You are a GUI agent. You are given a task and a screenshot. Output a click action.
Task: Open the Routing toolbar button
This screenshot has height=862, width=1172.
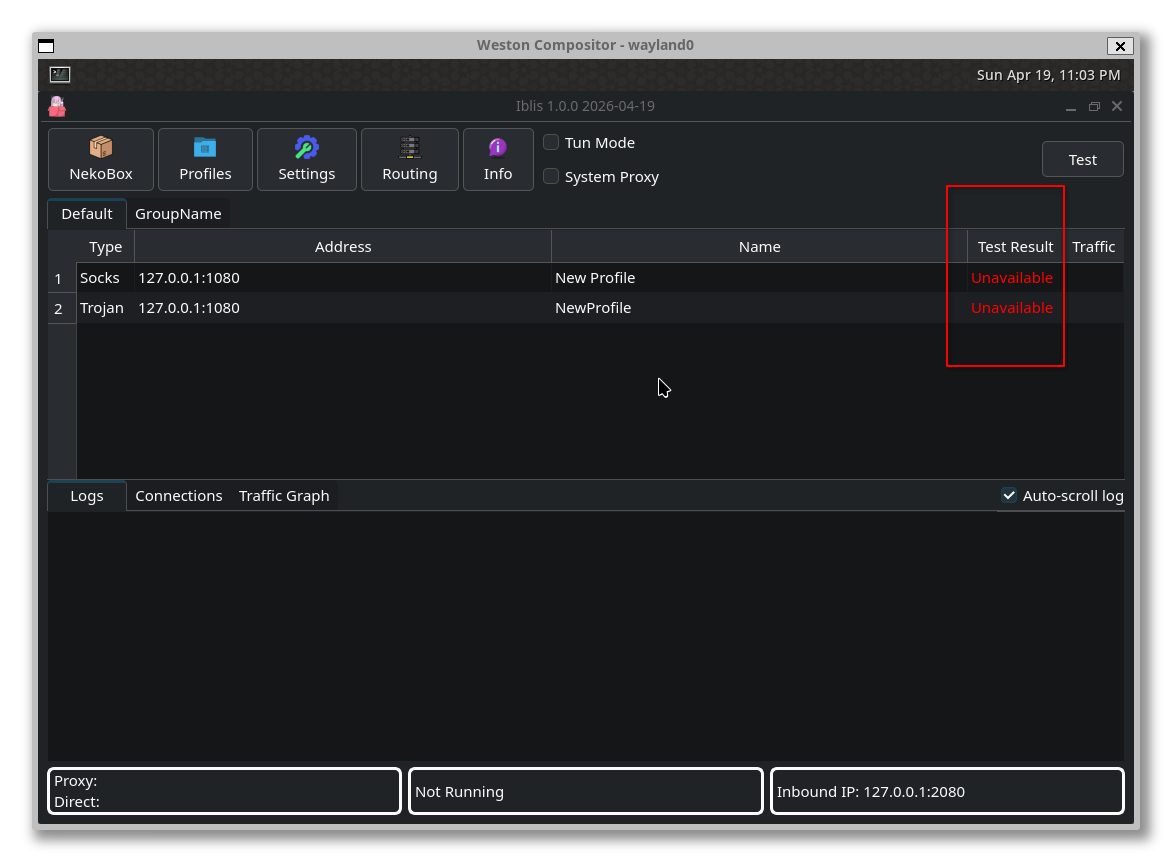410,159
